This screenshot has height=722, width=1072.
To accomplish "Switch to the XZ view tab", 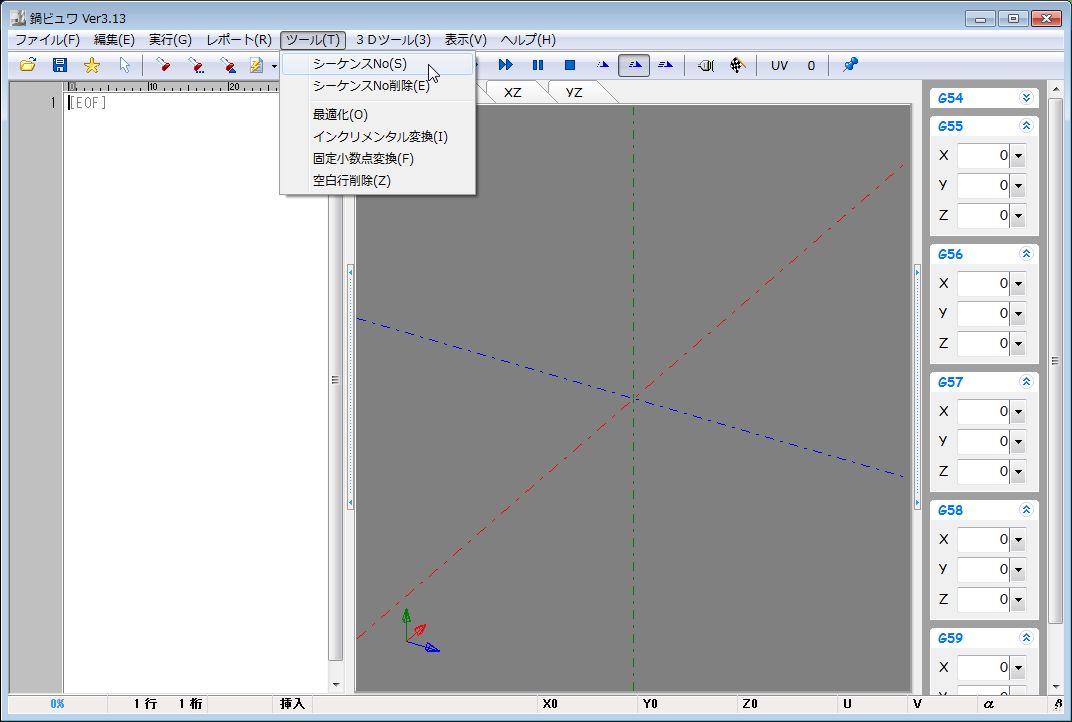I will 513,92.
